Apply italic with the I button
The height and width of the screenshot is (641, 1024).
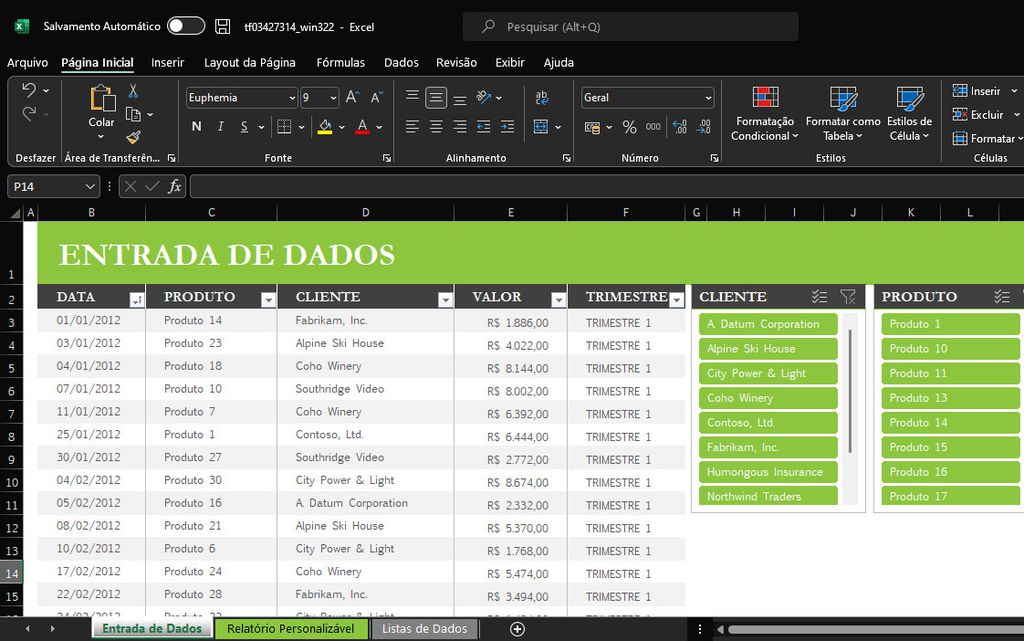tap(221, 127)
